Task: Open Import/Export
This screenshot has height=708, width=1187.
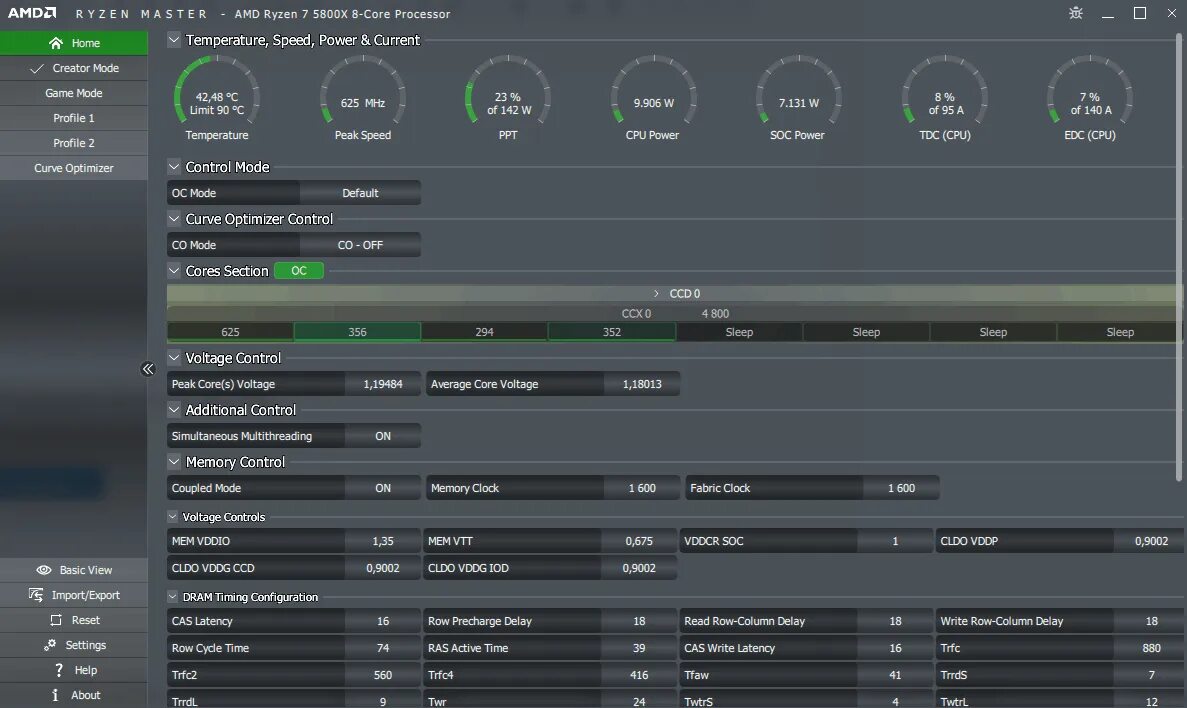Action: (74, 595)
